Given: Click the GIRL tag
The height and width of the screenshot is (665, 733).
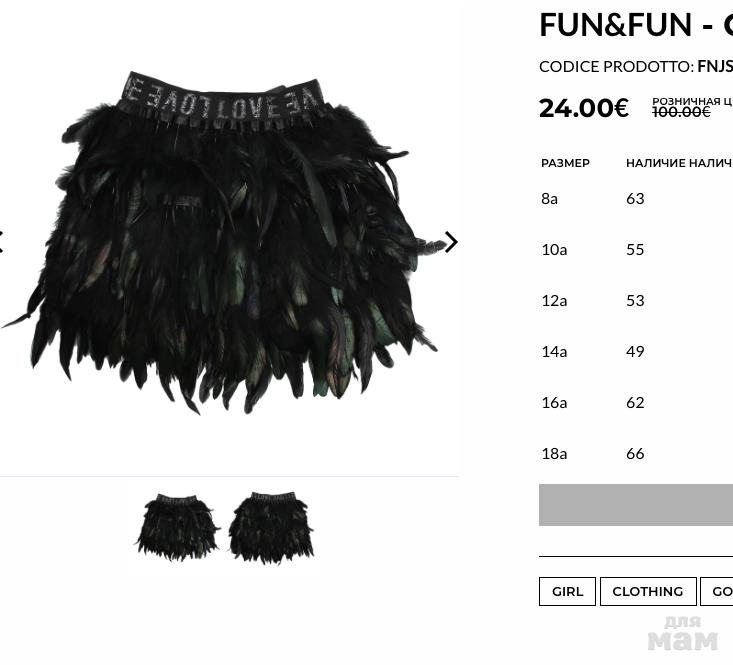Looking at the screenshot, I should coord(567,591).
